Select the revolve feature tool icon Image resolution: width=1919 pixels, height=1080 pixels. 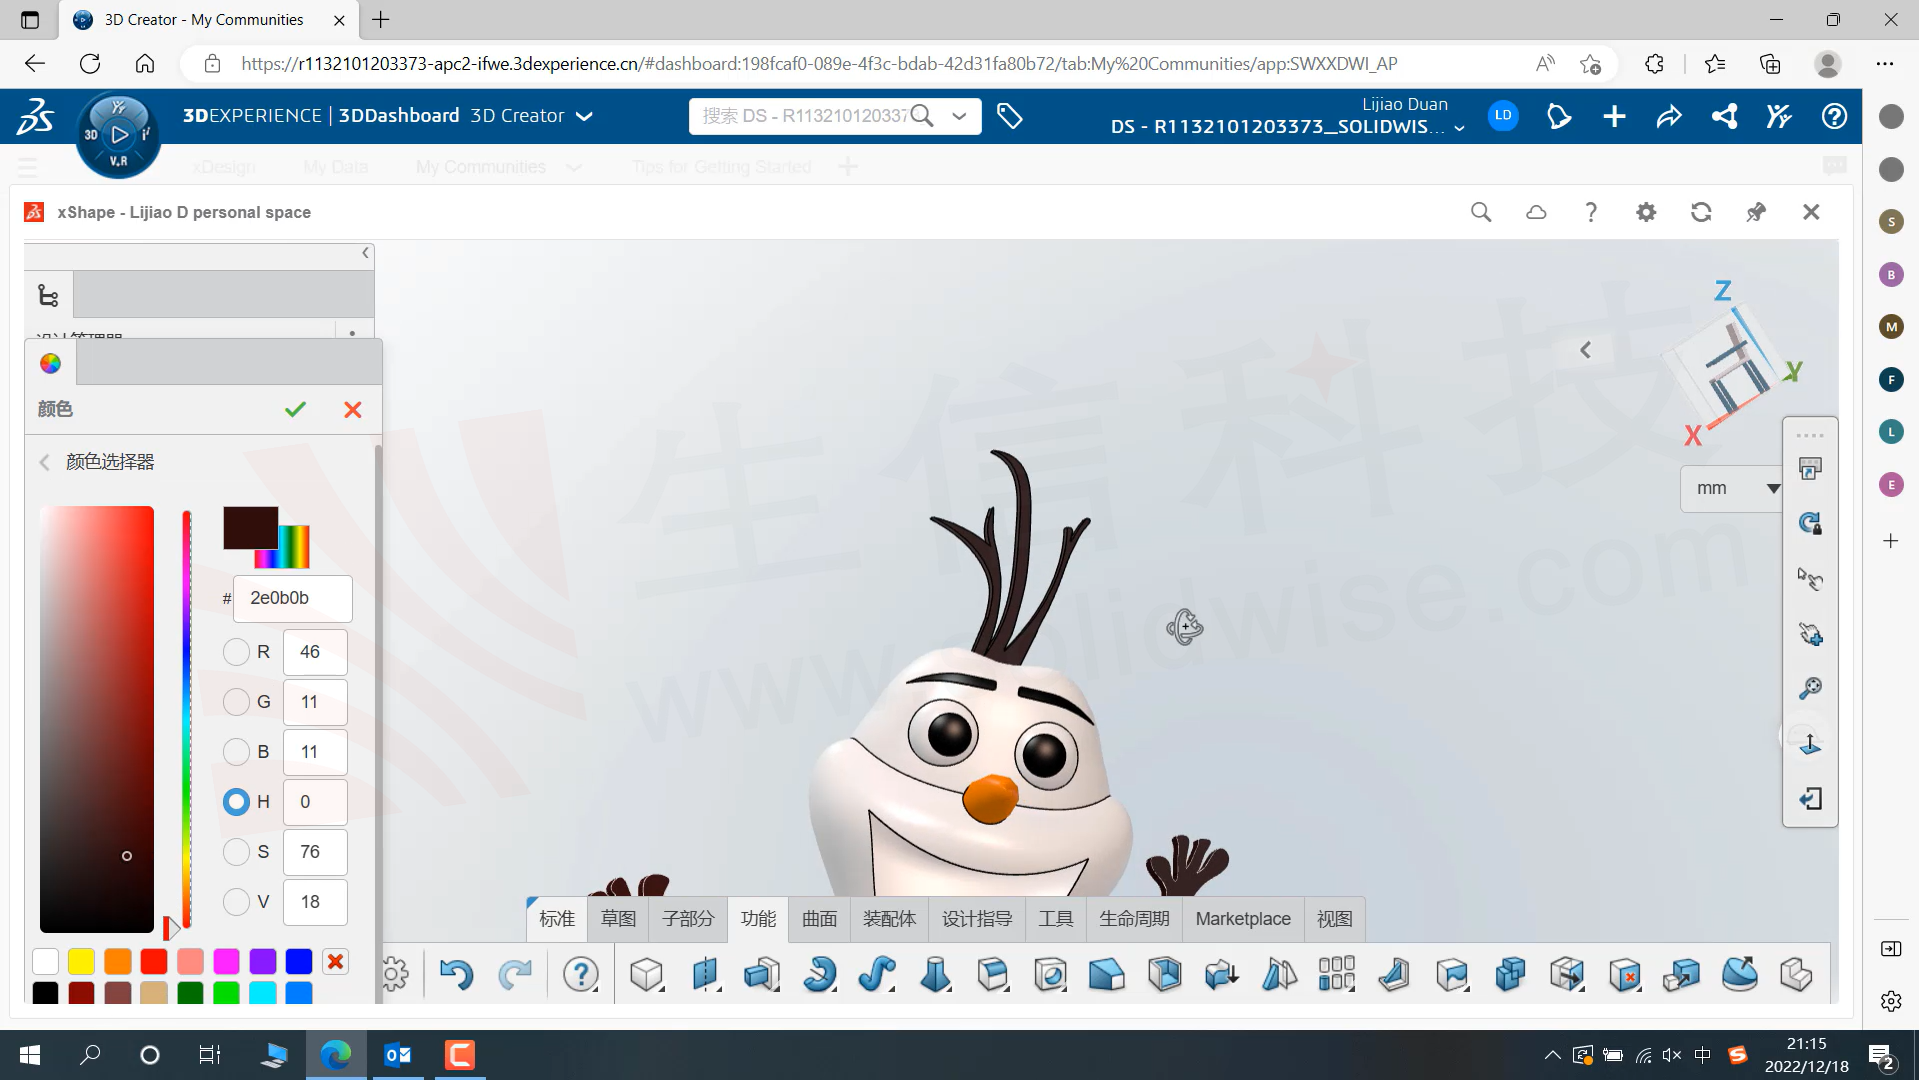click(x=820, y=974)
